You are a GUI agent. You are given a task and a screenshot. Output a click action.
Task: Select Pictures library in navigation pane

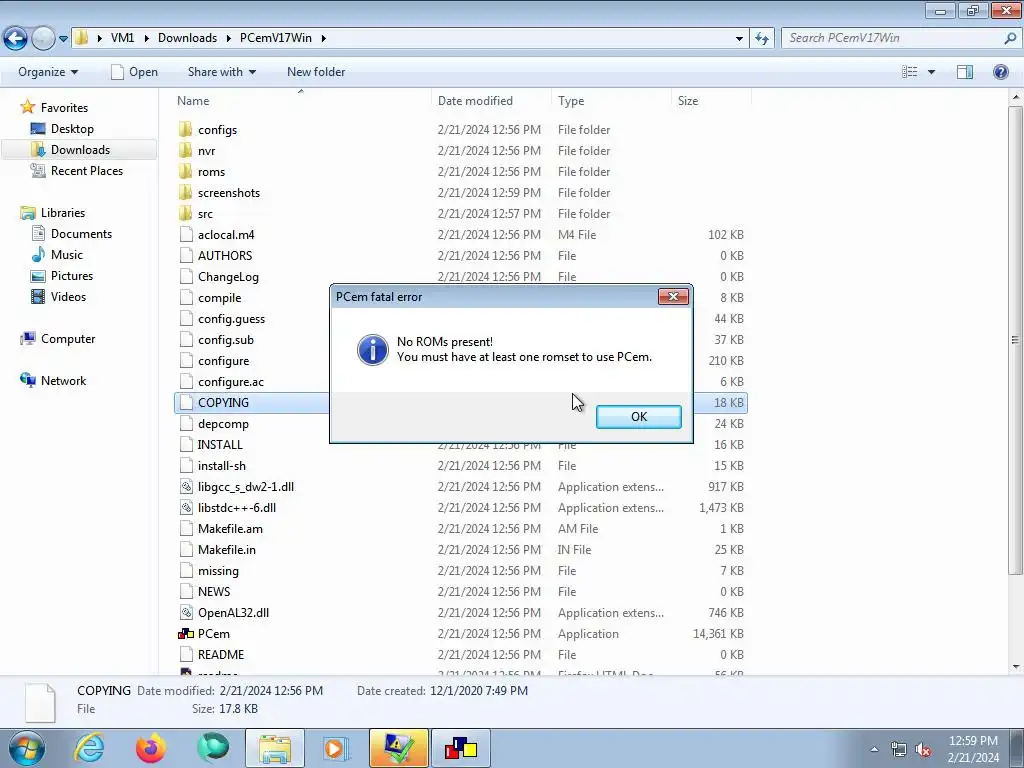(72, 276)
